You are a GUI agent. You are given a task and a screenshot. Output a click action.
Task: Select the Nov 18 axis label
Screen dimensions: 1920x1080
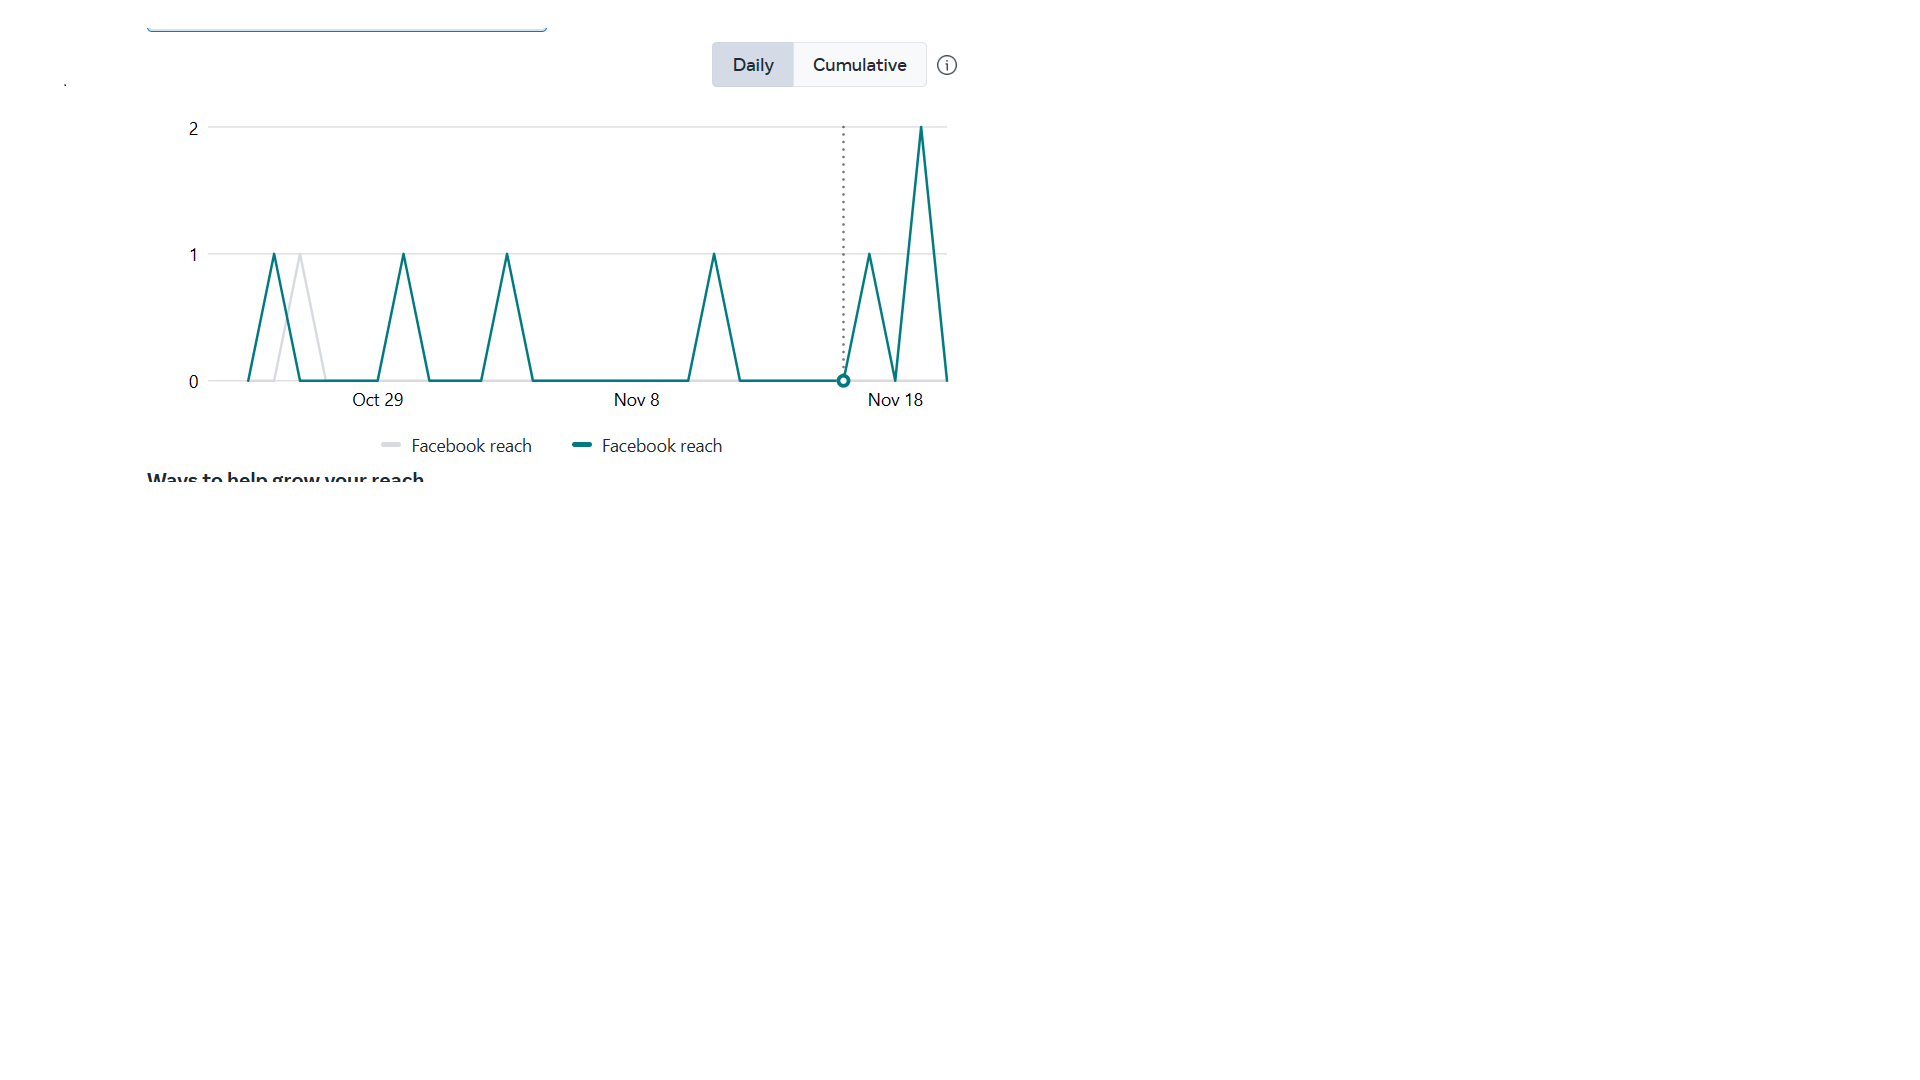tap(895, 400)
